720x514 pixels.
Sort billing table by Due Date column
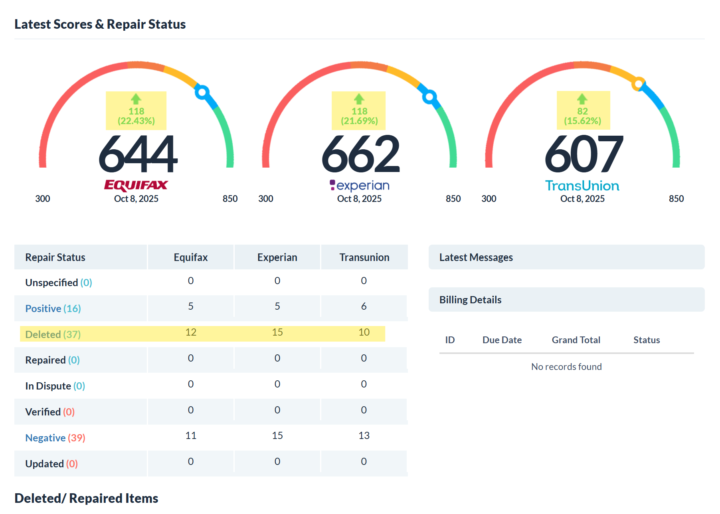point(502,340)
